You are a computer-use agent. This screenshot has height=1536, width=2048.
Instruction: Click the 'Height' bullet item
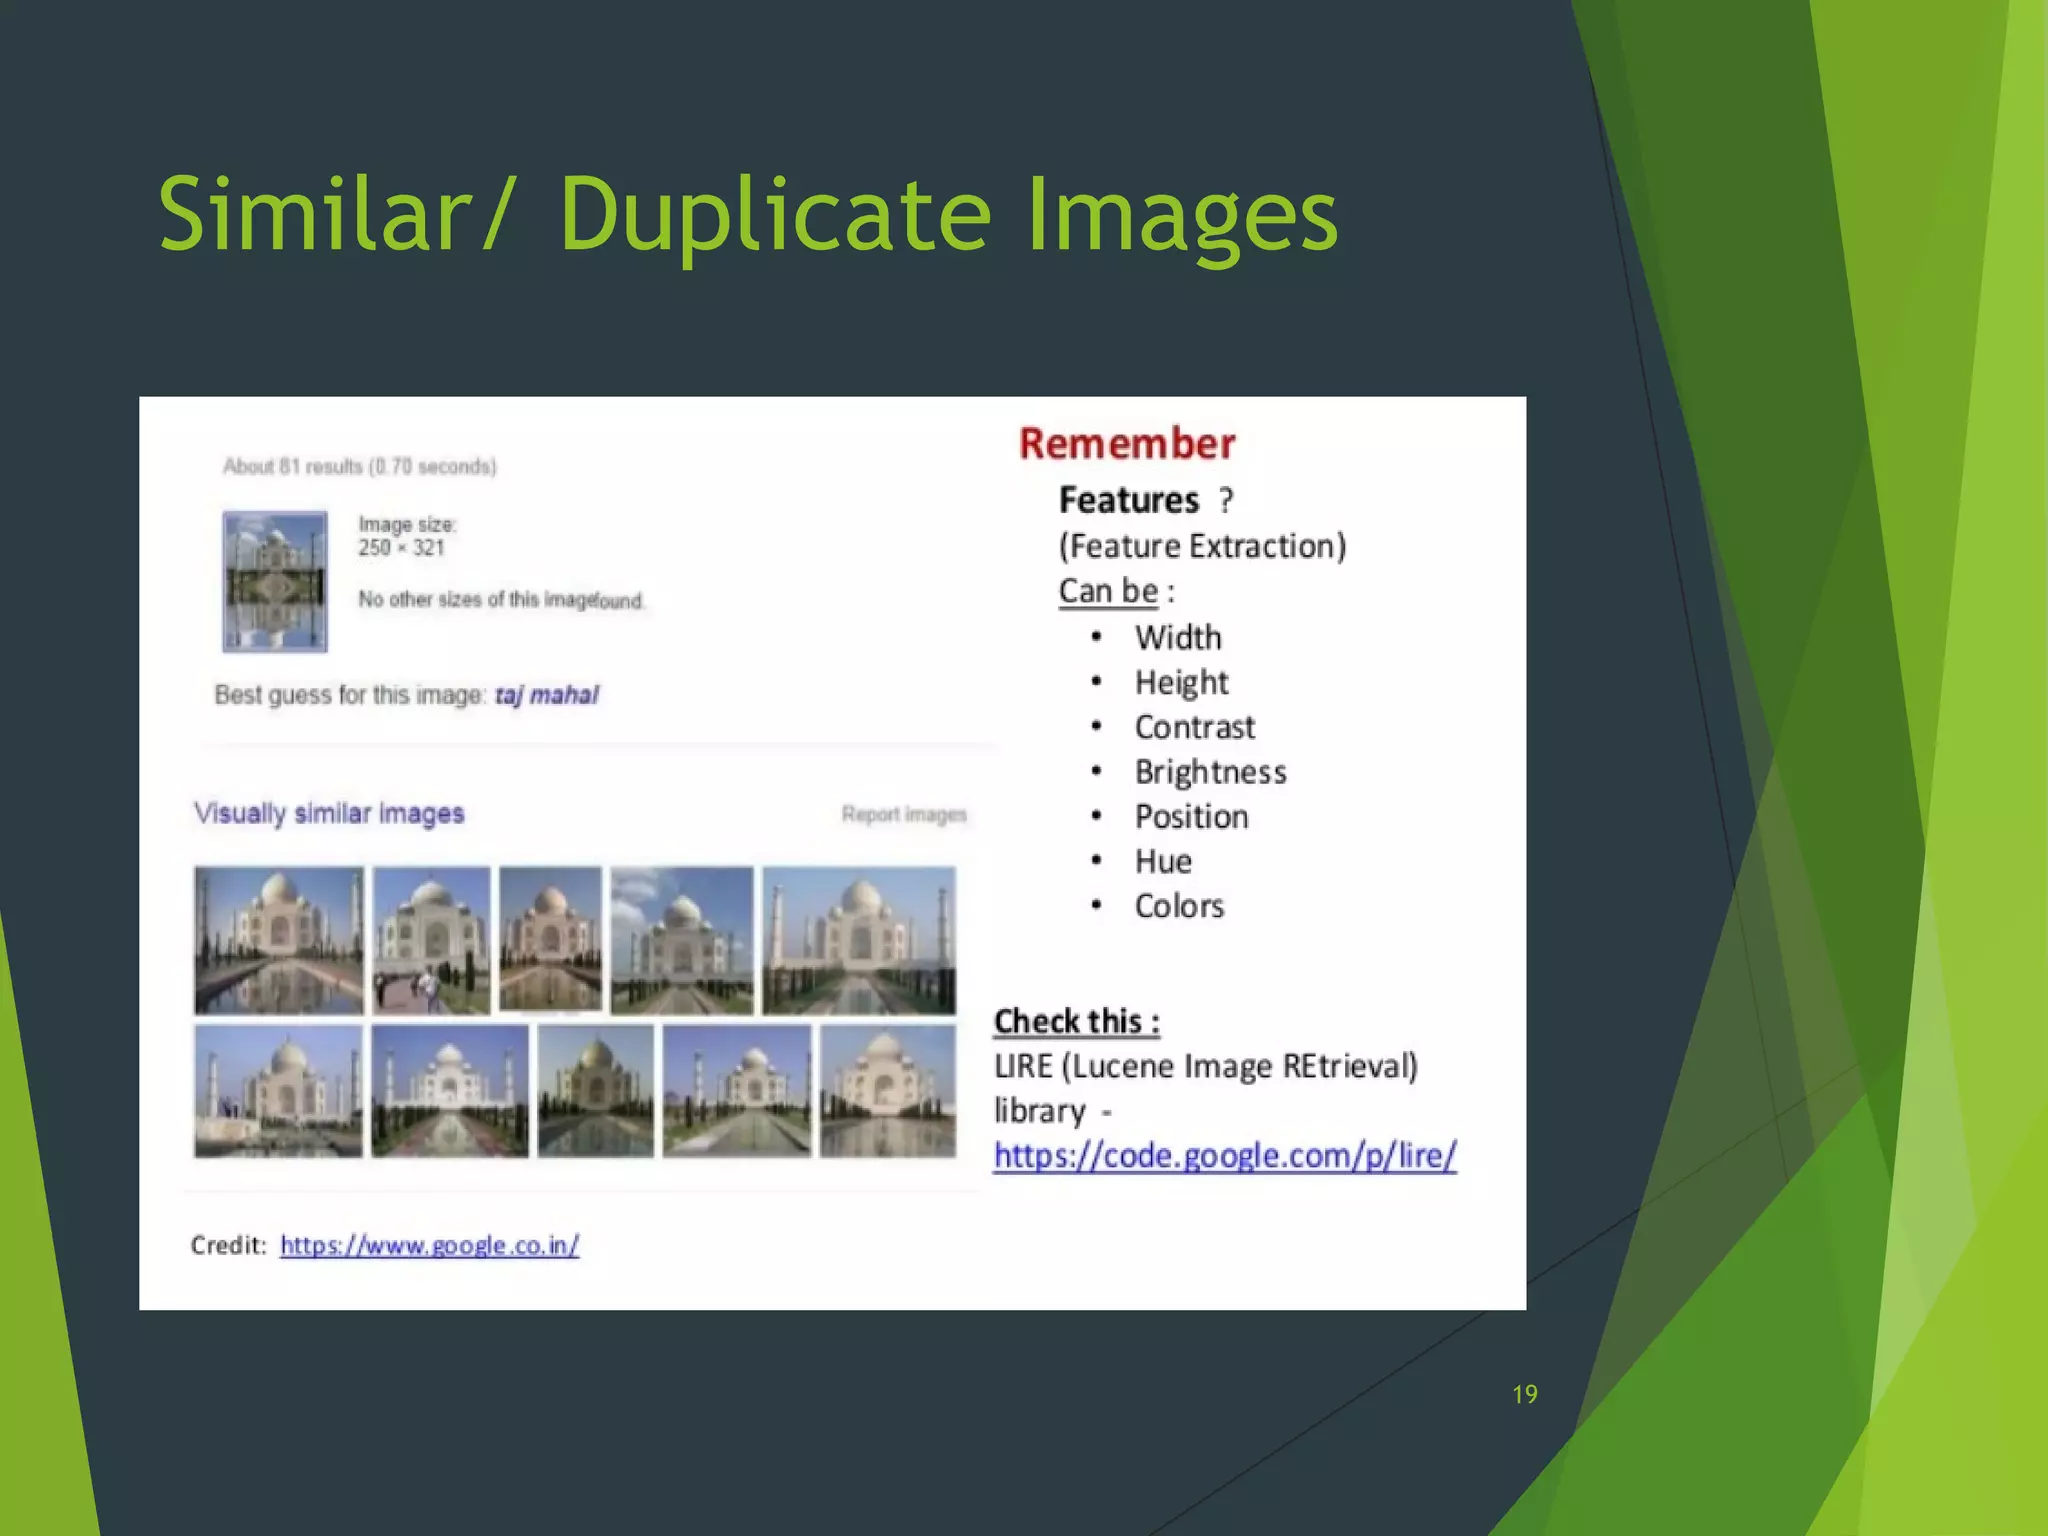(x=1181, y=683)
